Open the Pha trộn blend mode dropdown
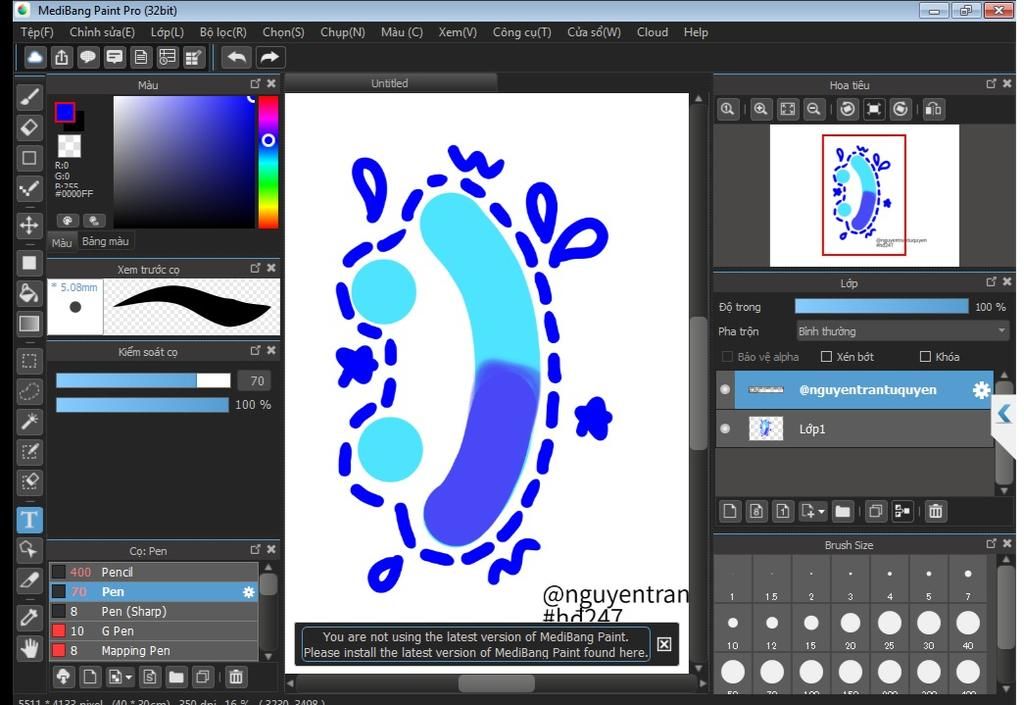The width and height of the screenshot is (1024, 705). pos(902,332)
